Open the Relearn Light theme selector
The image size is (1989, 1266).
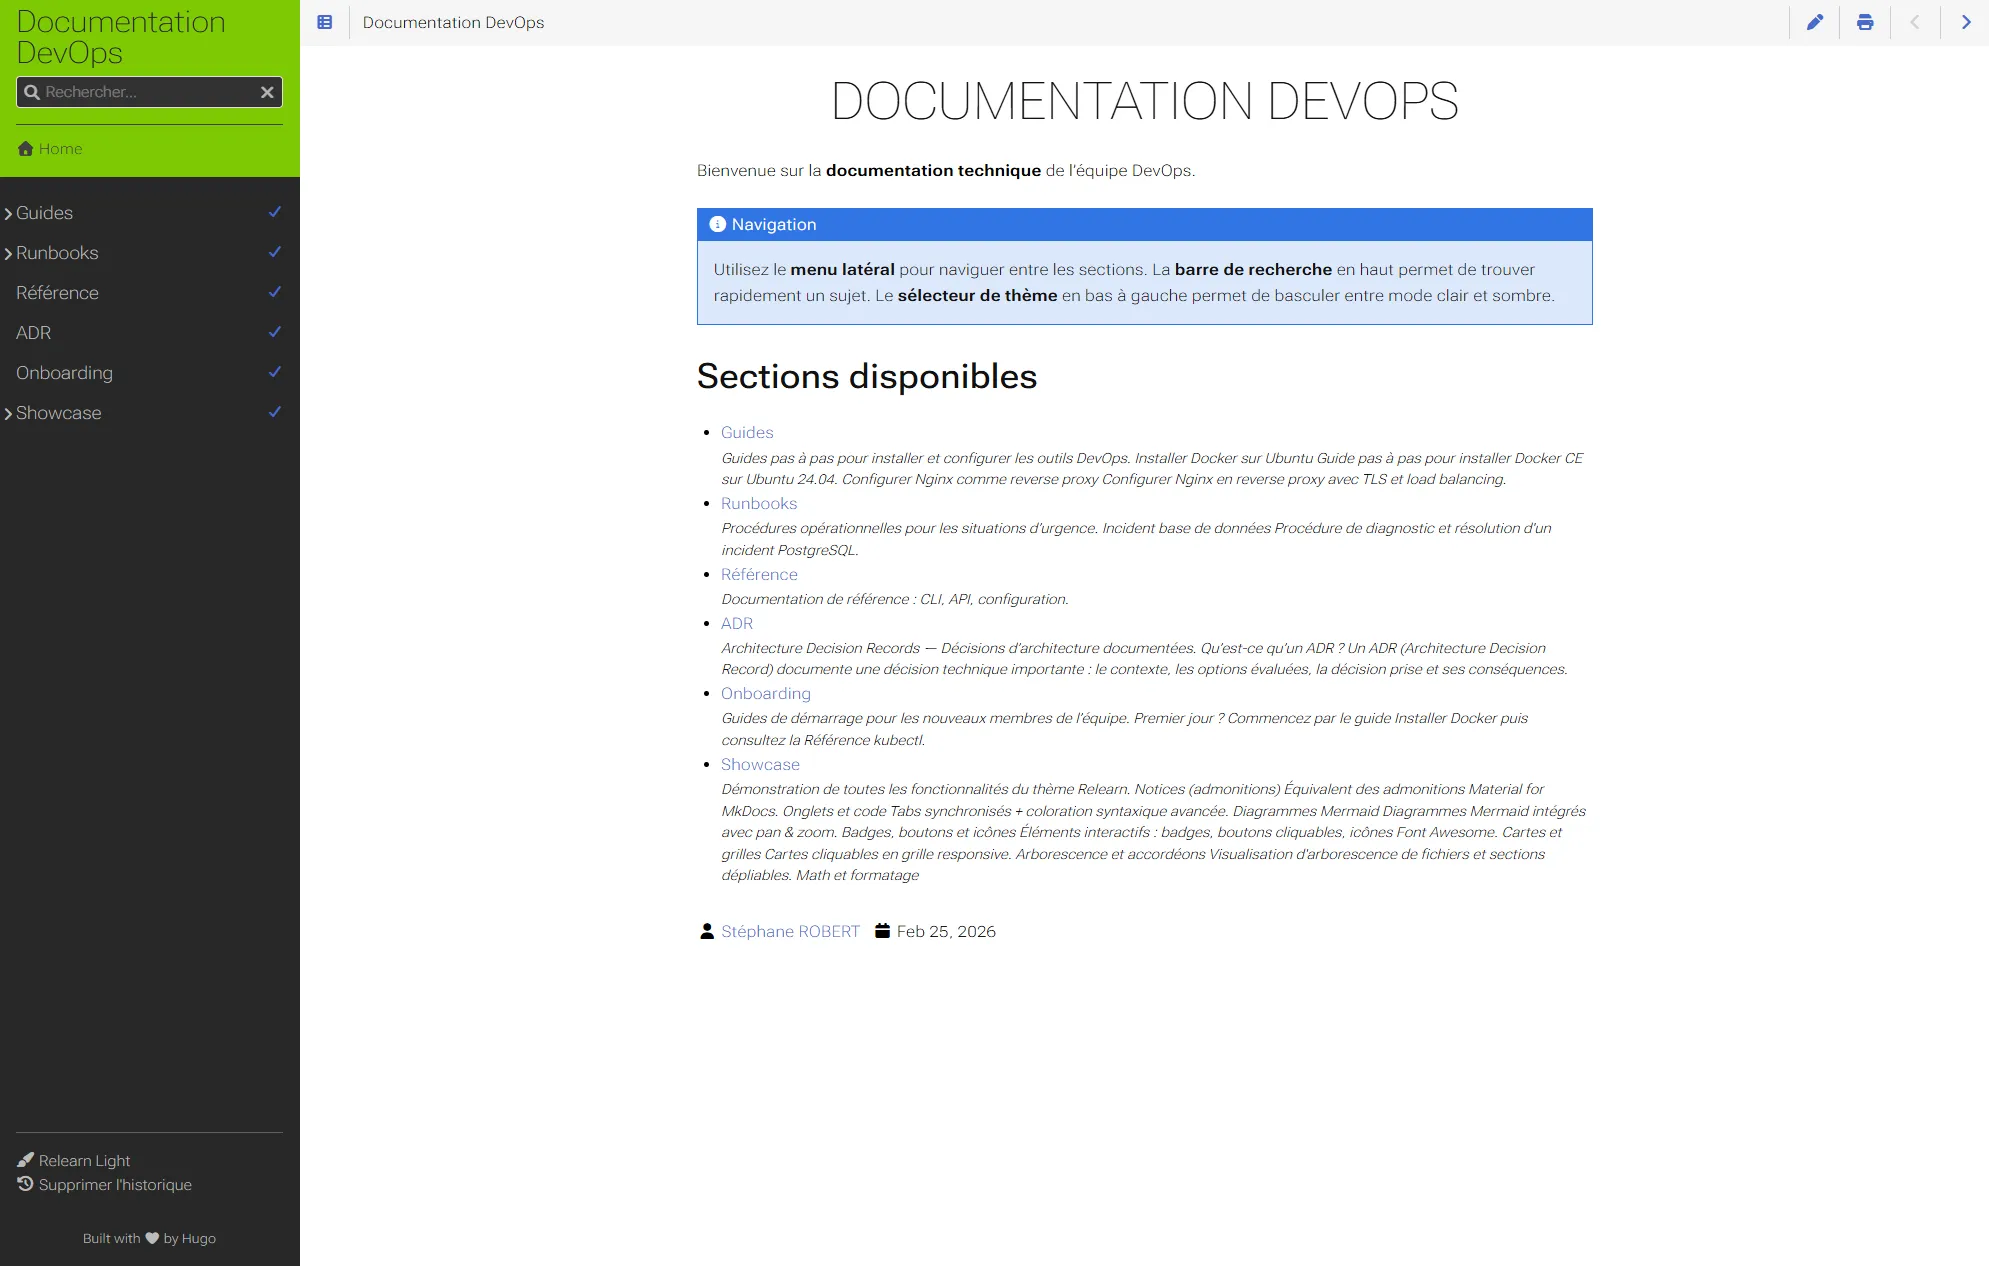click(x=84, y=1160)
